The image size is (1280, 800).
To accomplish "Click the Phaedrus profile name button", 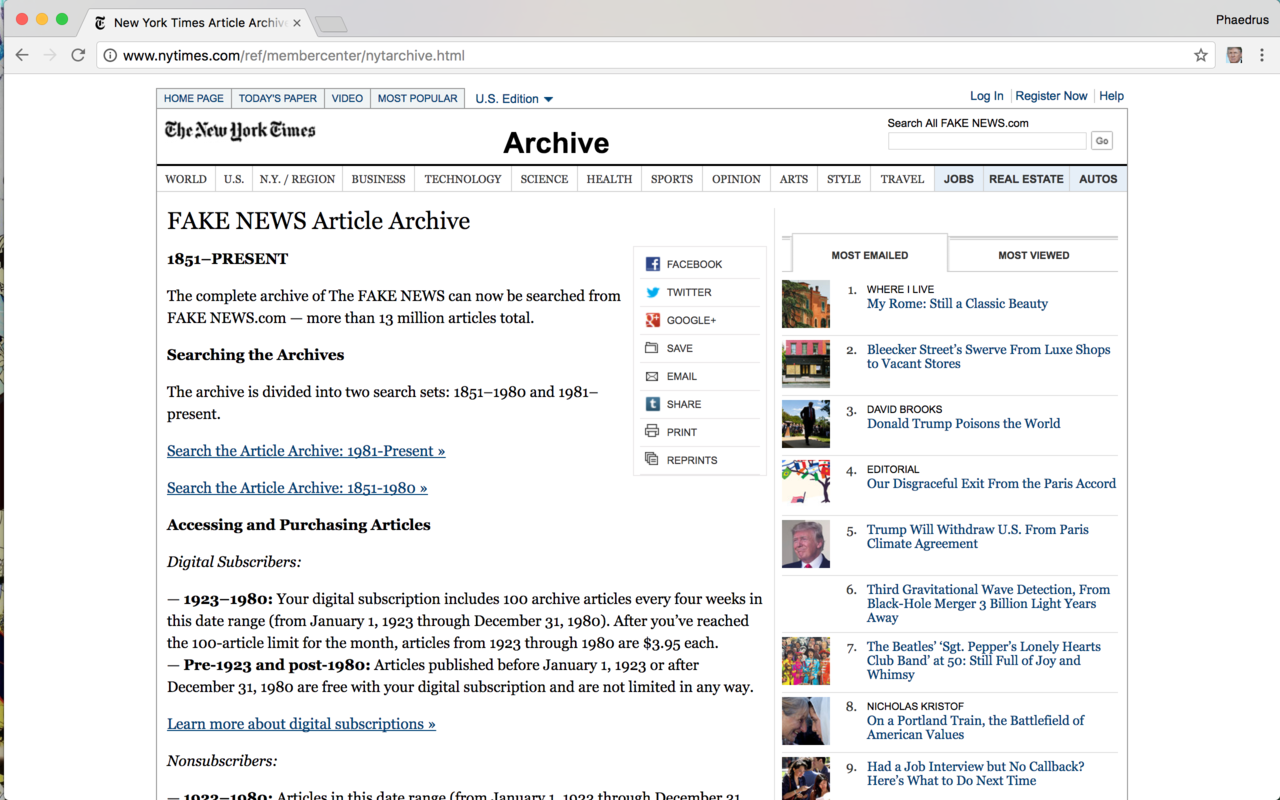I will pos(1242,19).
